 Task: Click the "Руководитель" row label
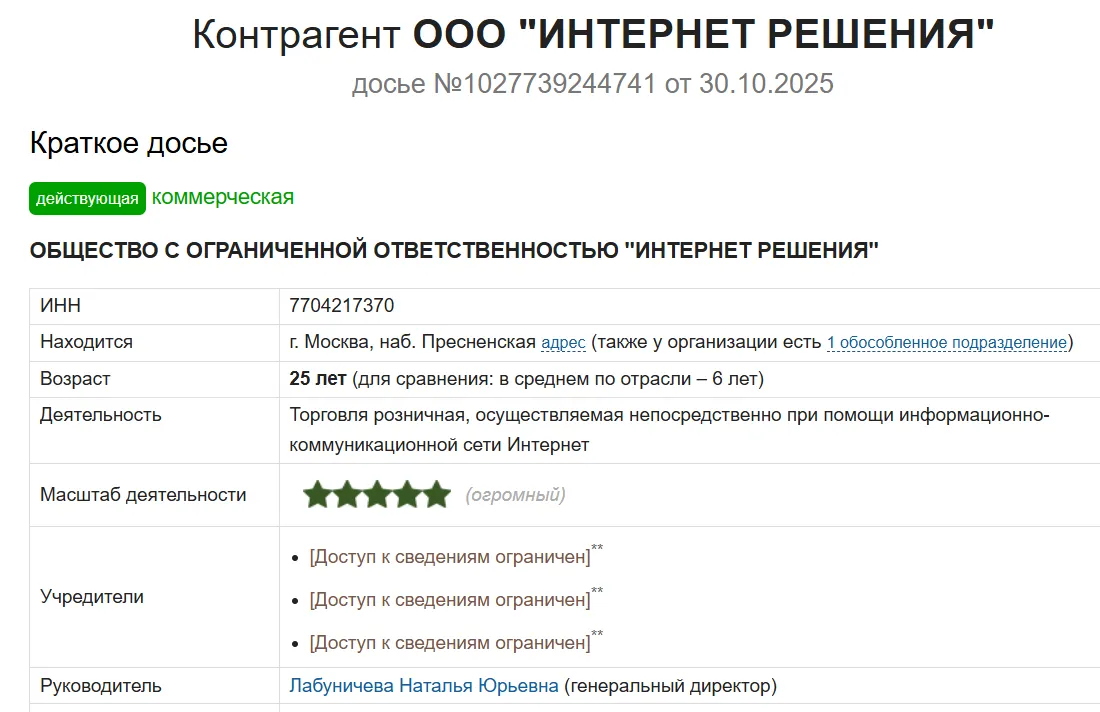pyautogui.click(x=100, y=685)
